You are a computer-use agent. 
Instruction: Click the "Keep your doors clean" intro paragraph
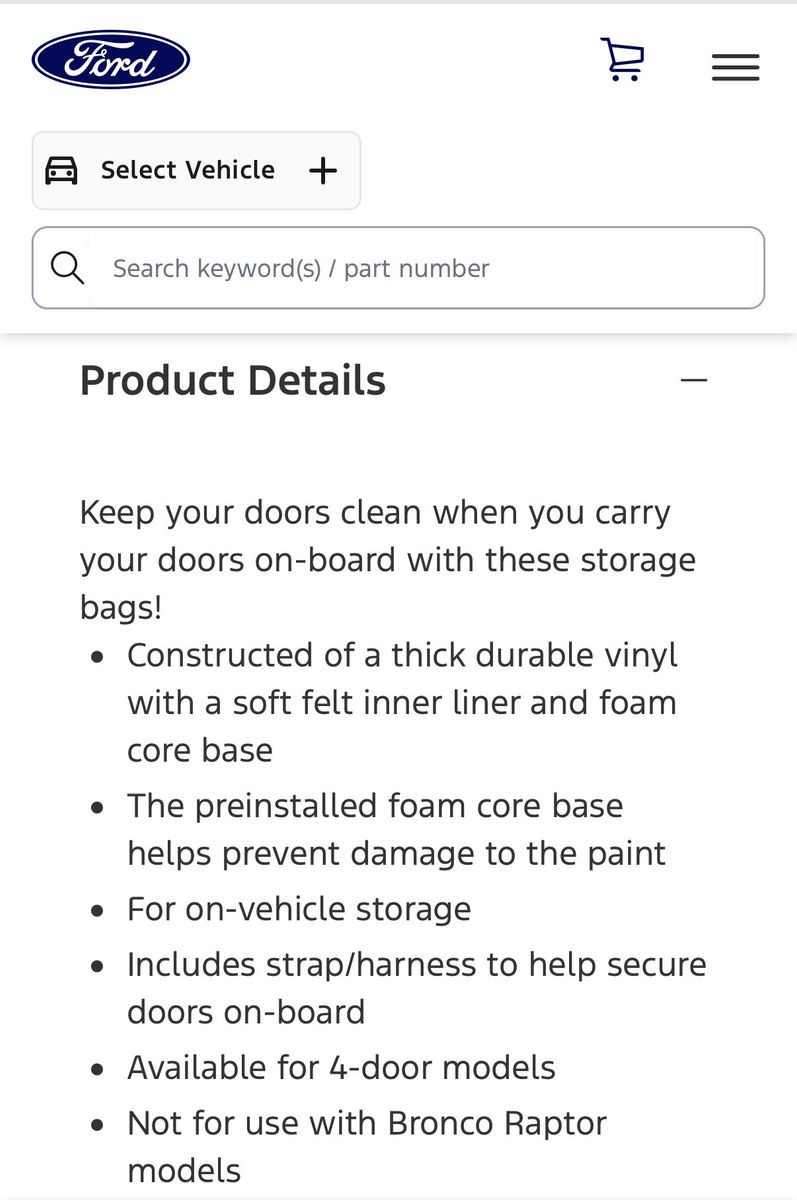[388, 559]
